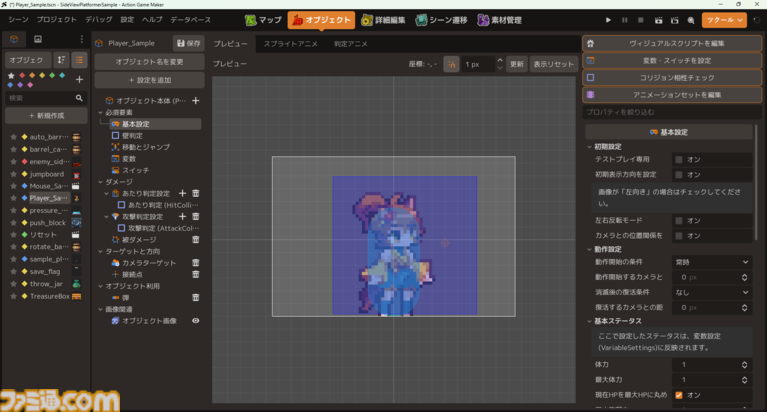
Task: Add a new あたり判定設定 with plus icon
Action: click(182, 193)
